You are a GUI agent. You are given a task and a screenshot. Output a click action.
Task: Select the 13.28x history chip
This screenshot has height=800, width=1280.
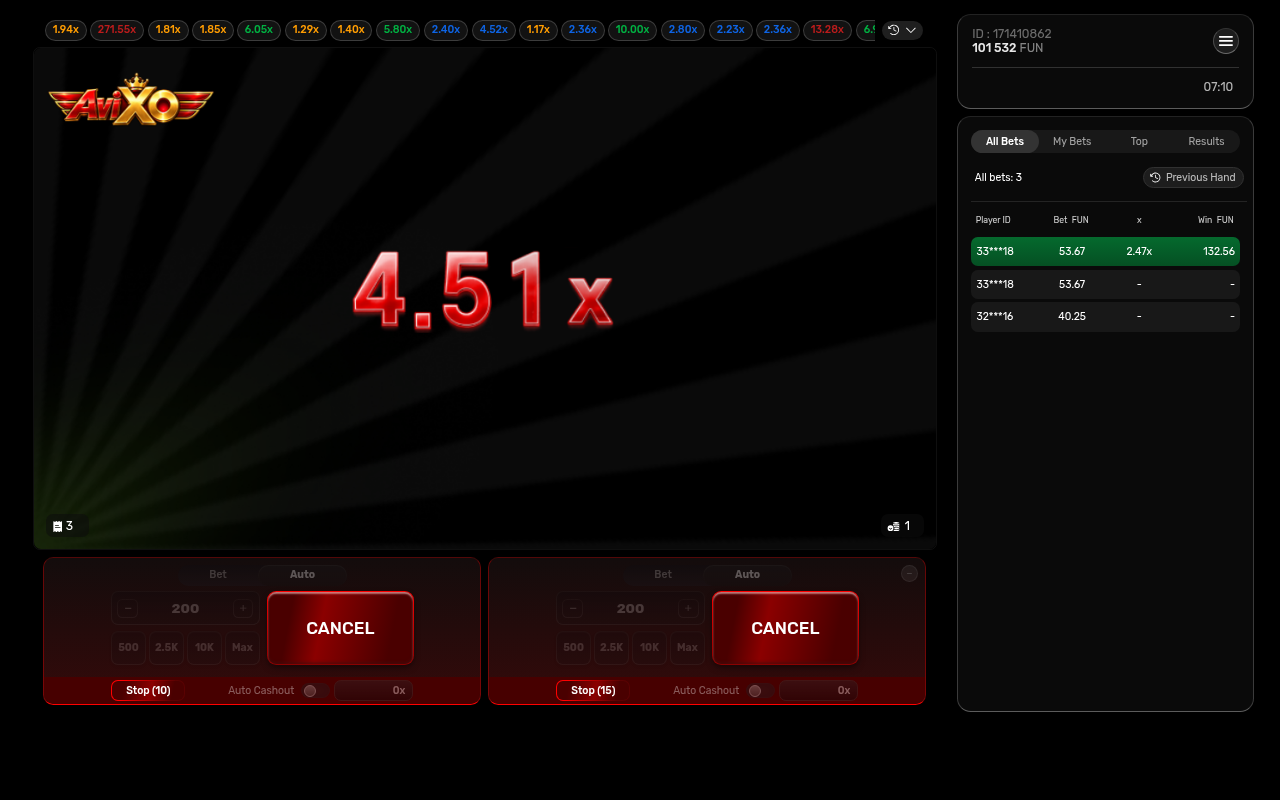pos(828,30)
